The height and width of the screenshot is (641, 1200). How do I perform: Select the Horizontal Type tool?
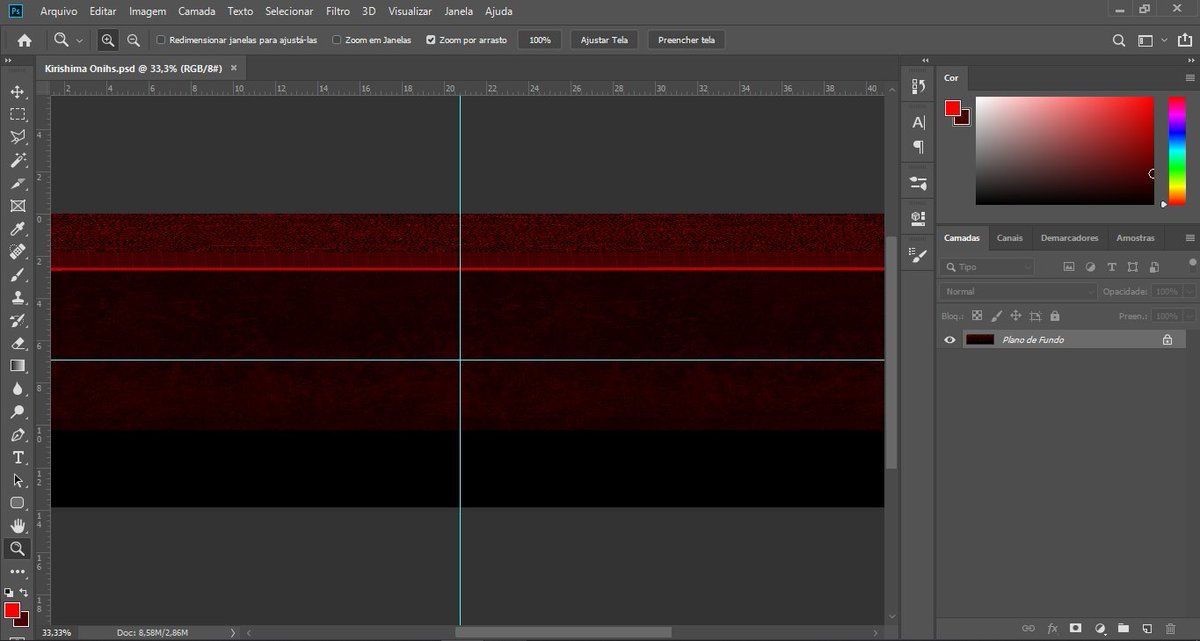[x=17, y=458]
